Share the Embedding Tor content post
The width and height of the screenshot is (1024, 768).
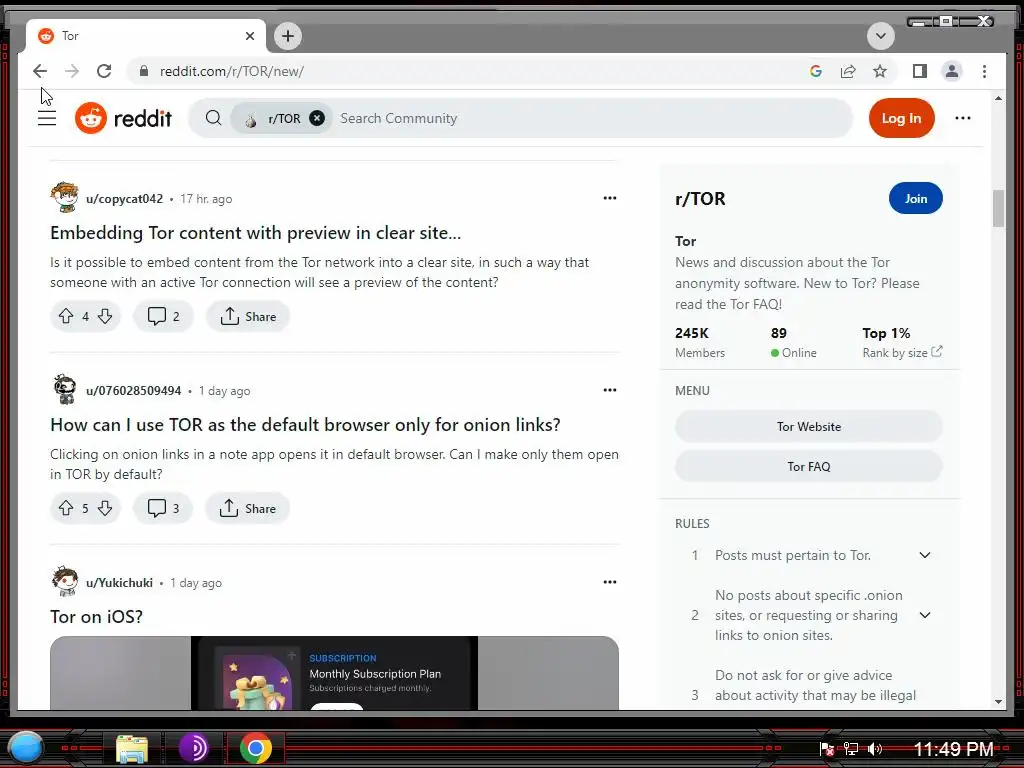[x=248, y=317]
